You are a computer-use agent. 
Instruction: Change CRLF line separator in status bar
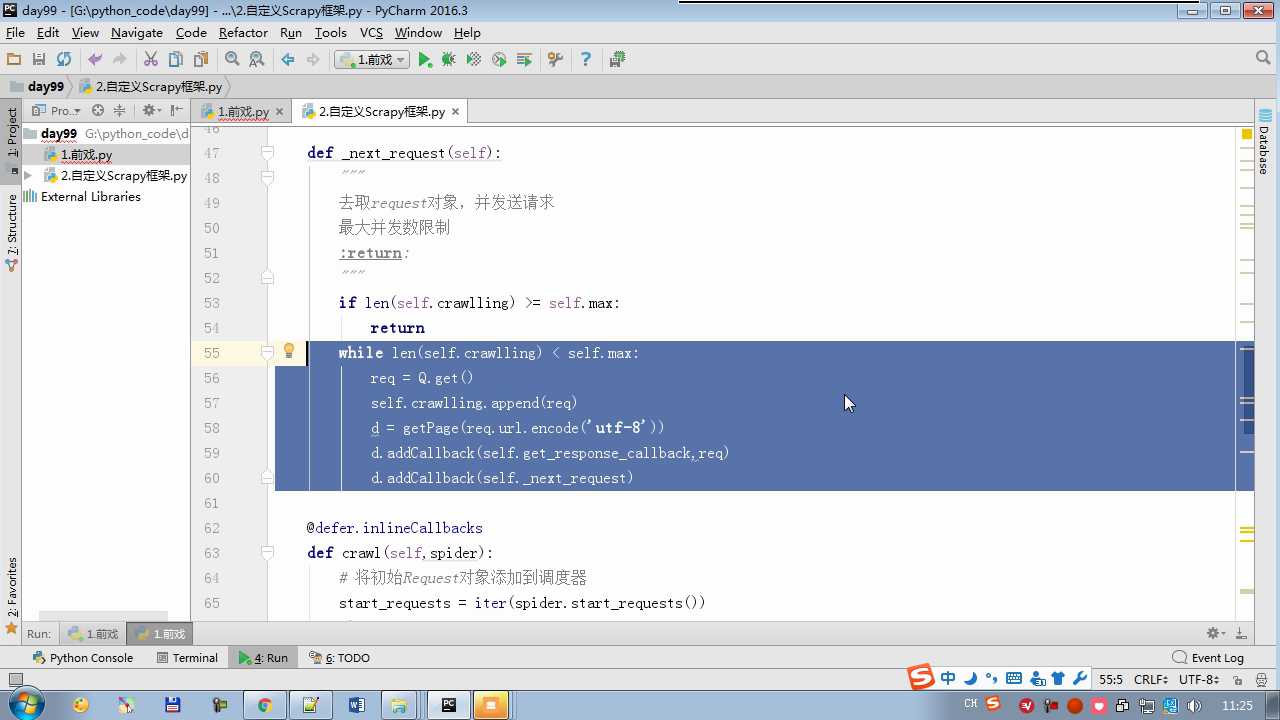click(x=1151, y=679)
